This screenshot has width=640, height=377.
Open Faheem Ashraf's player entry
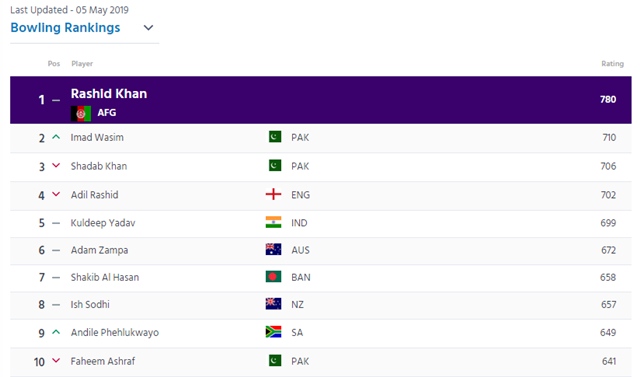(103, 361)
